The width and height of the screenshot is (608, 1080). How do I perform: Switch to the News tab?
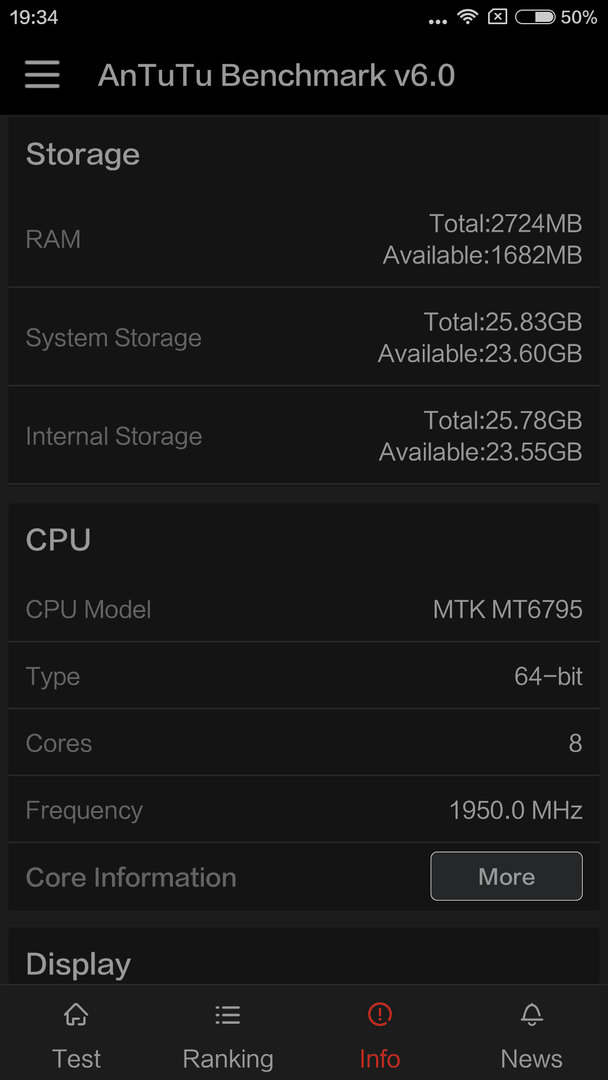(532, 1032)
